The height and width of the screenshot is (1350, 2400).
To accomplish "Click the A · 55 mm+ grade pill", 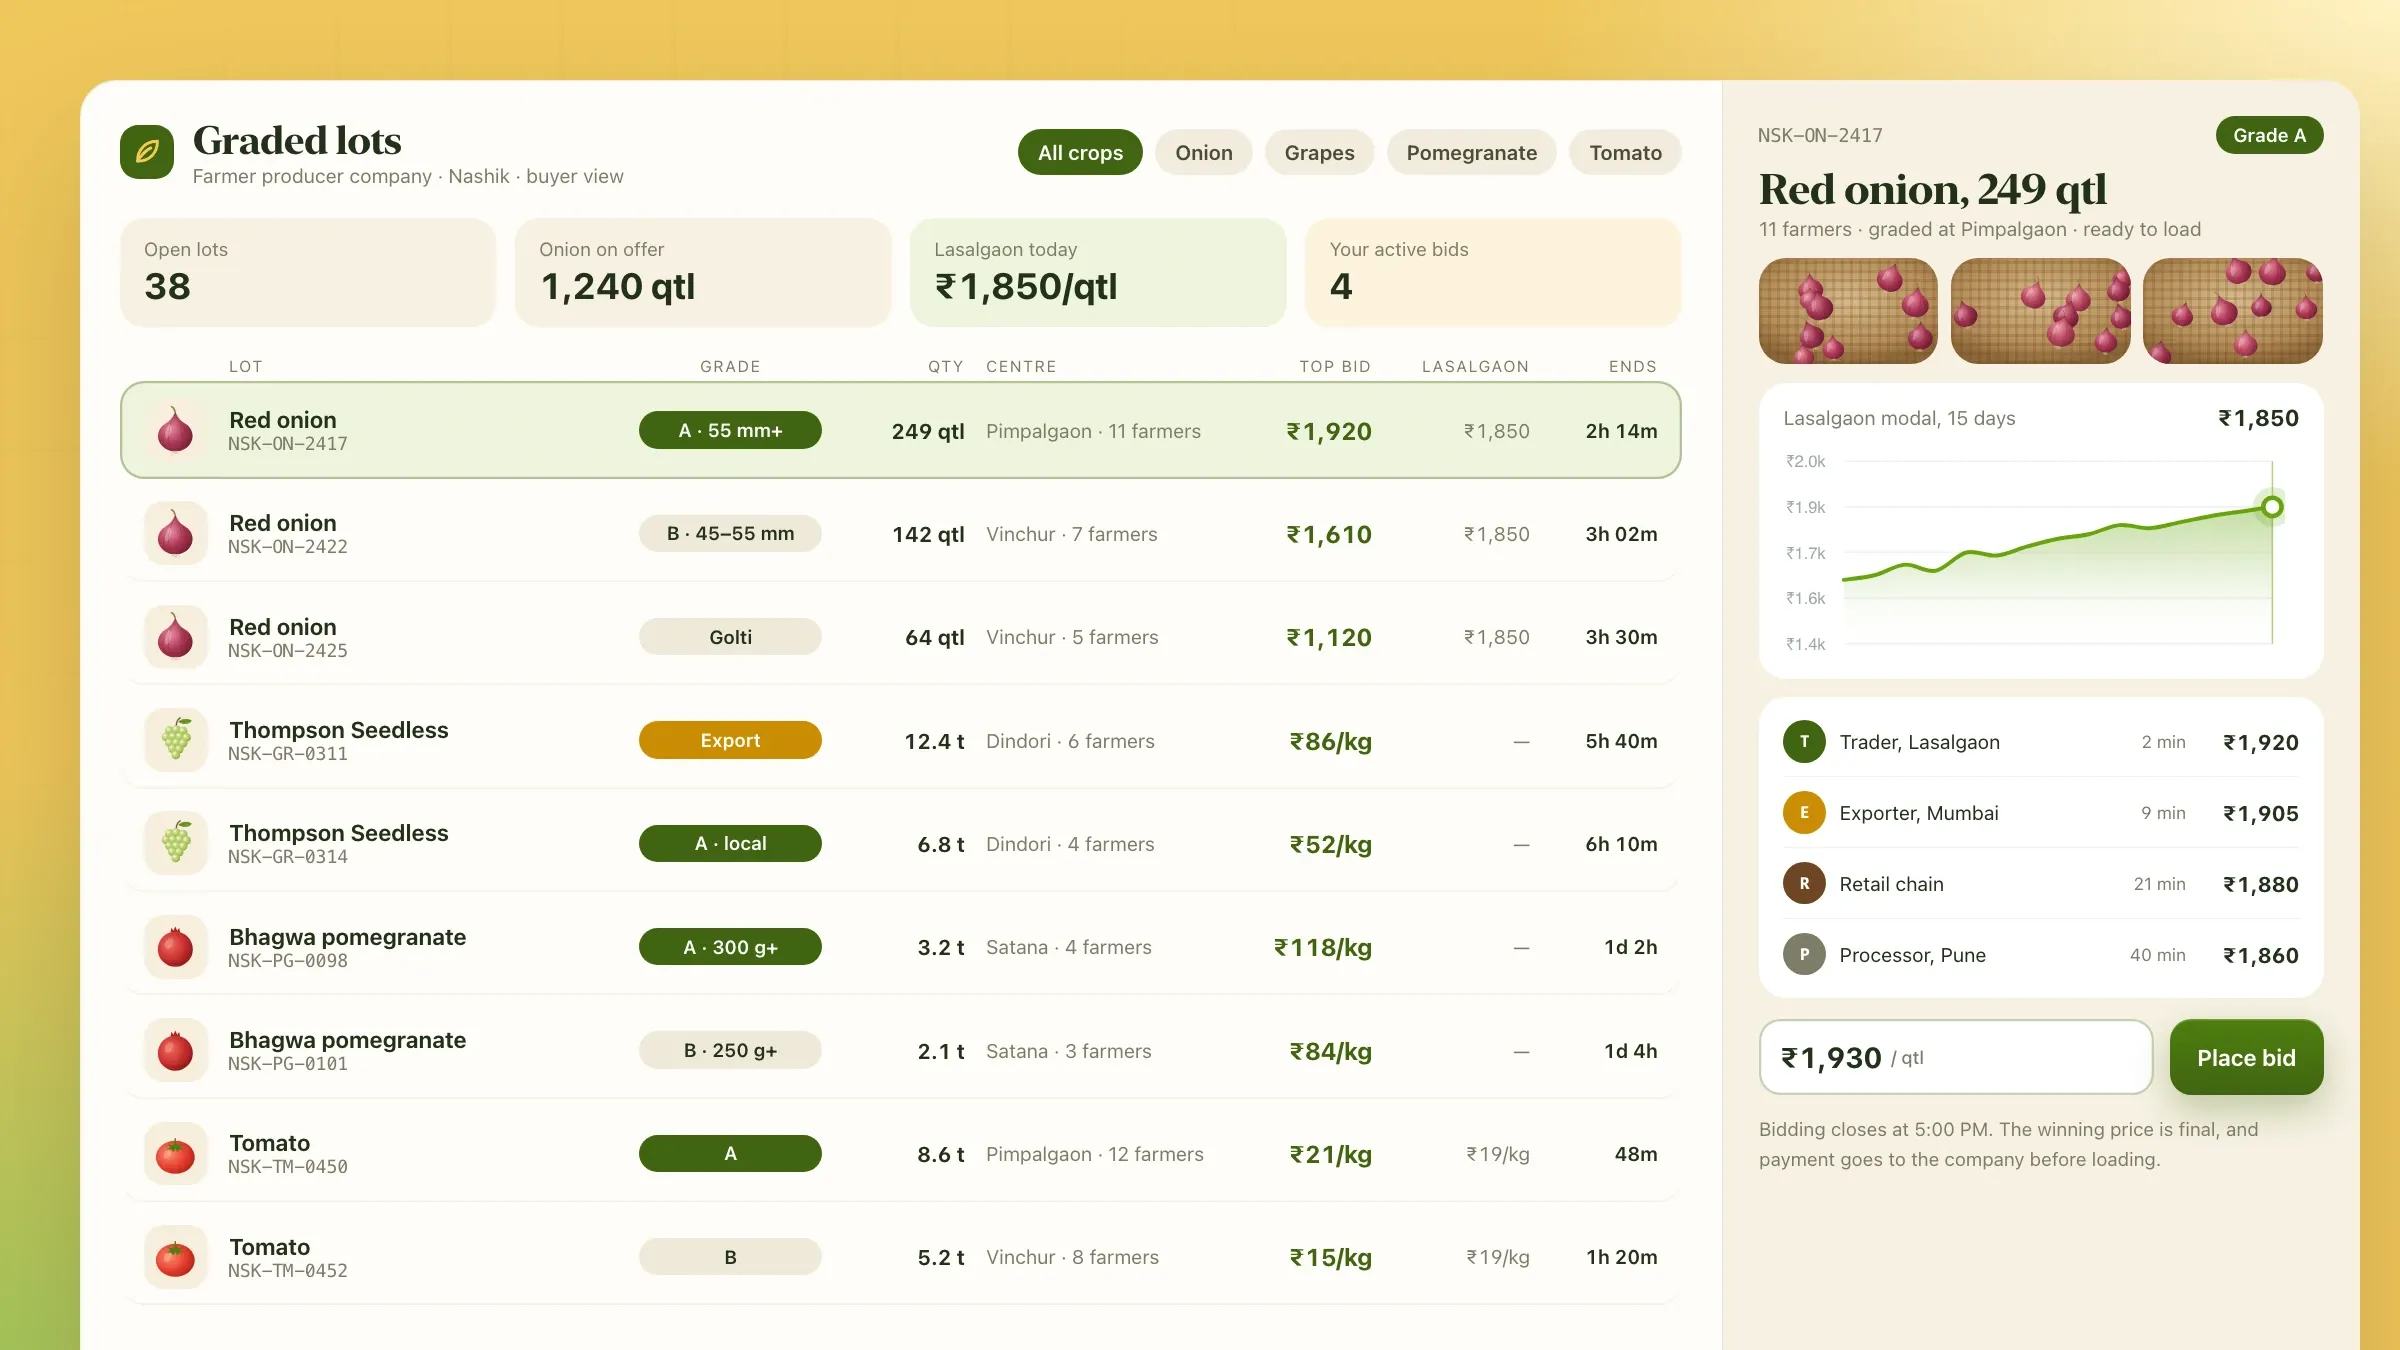I will (730, 430).
